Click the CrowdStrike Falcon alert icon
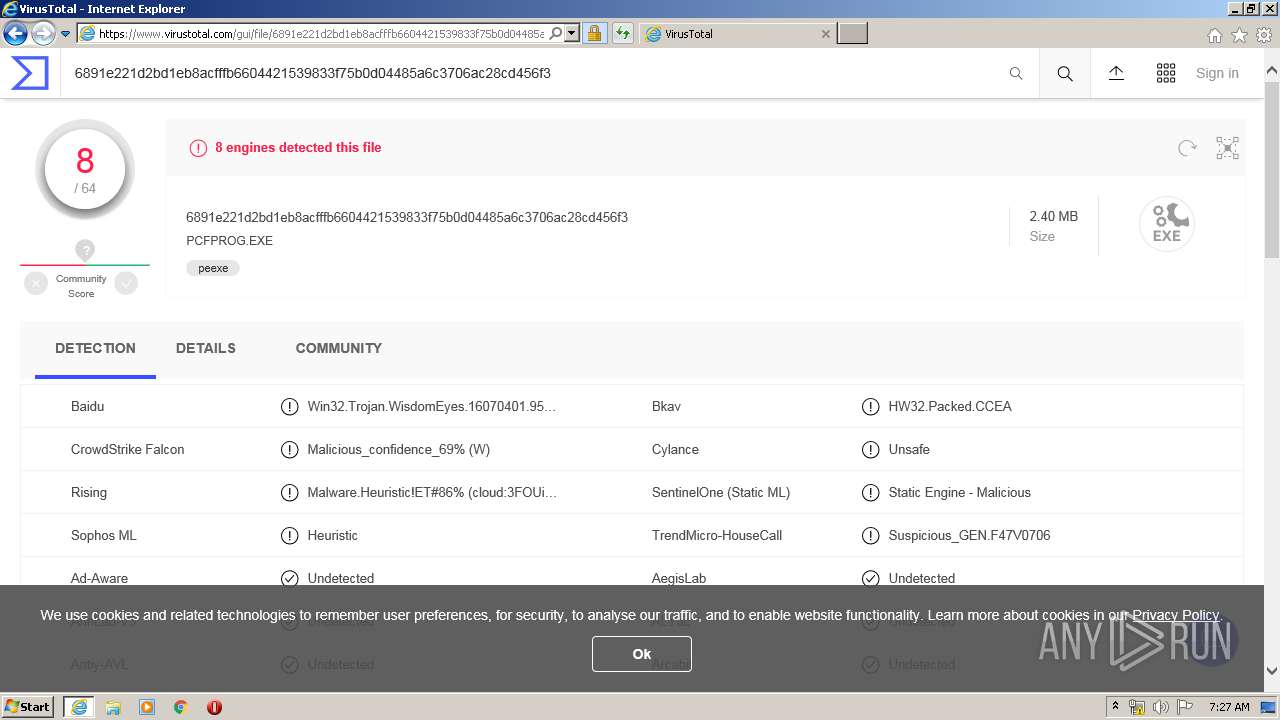The image size is (1280, 720). pos(290,449)
